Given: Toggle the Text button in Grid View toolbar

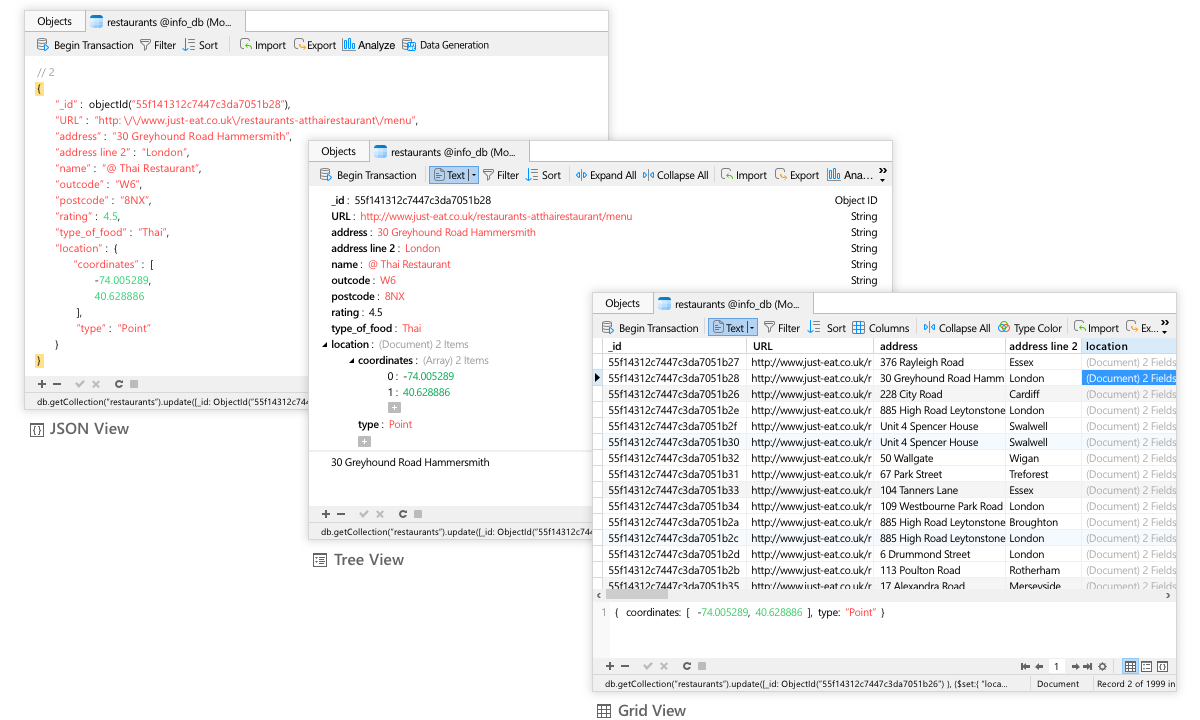Looking at the screenshot, I should coord(728,328).
